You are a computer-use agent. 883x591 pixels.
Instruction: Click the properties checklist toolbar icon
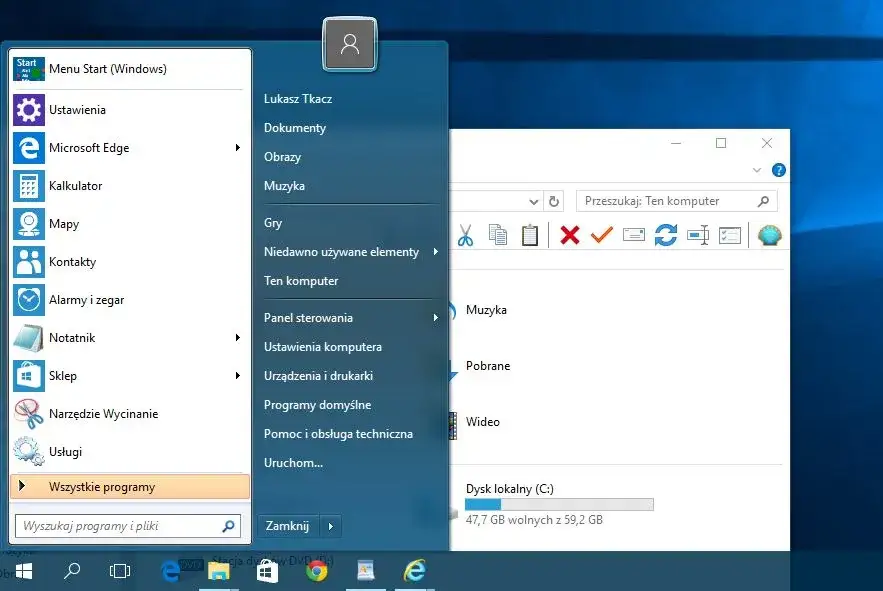pyautogui.click(x=730, y=234)
